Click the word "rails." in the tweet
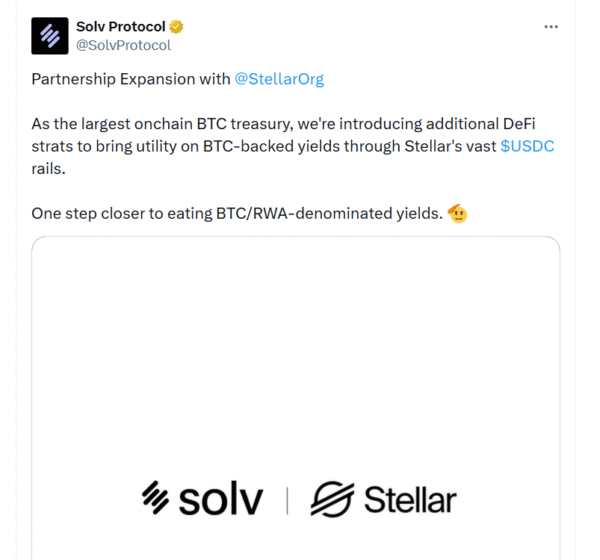The height and width of the screenshot is (560, 600). click(49, 169)
